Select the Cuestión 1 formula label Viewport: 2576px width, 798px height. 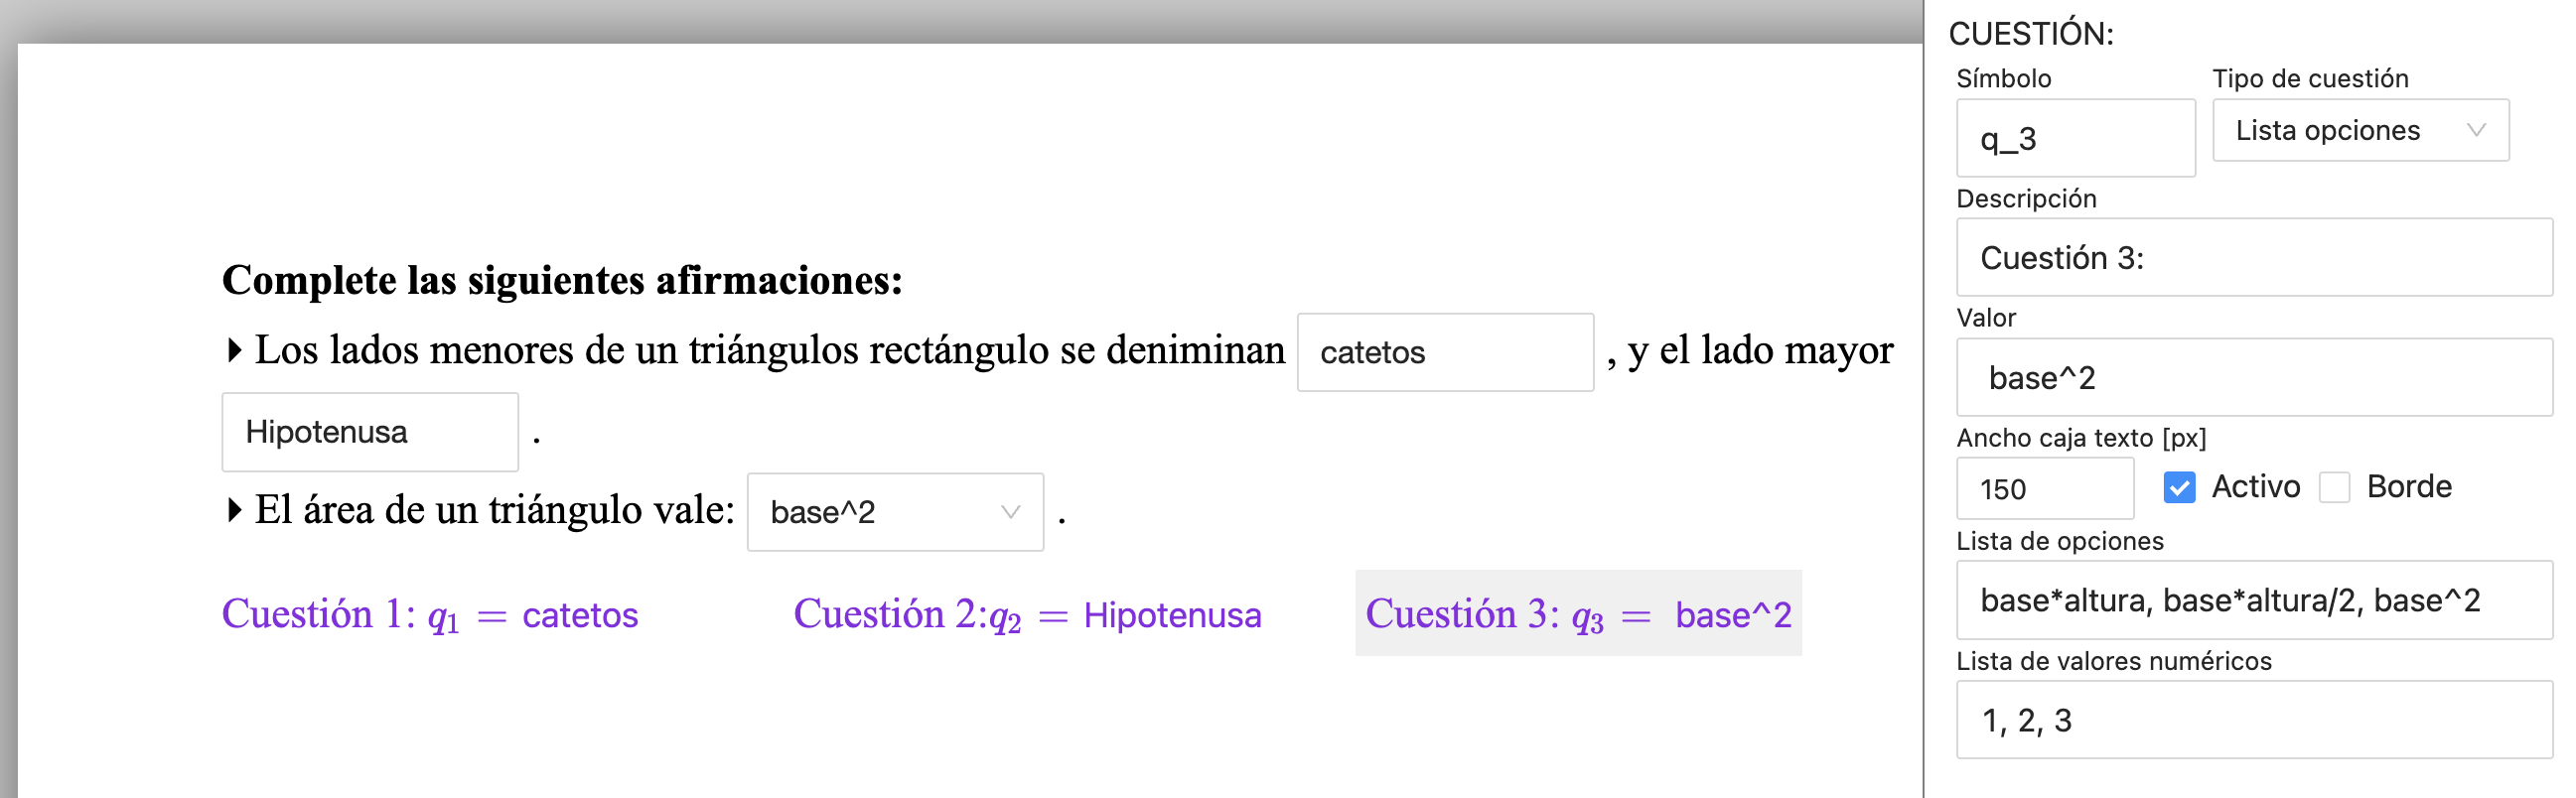[429, 614]
